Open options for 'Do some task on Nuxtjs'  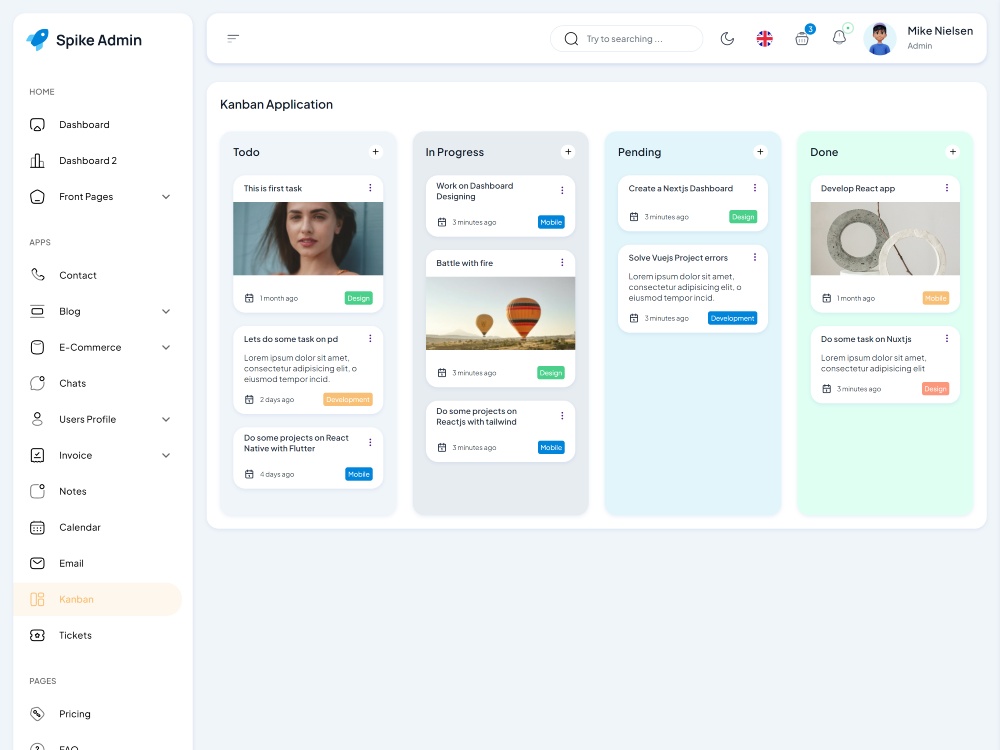pyautogui.click(x=946, y=339)
